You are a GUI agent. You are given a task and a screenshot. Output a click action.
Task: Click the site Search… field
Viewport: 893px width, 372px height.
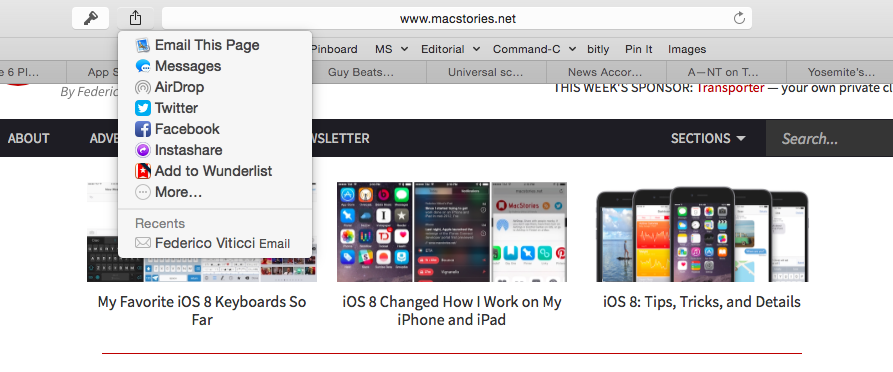pyautogui.click(x=829, y=138)
